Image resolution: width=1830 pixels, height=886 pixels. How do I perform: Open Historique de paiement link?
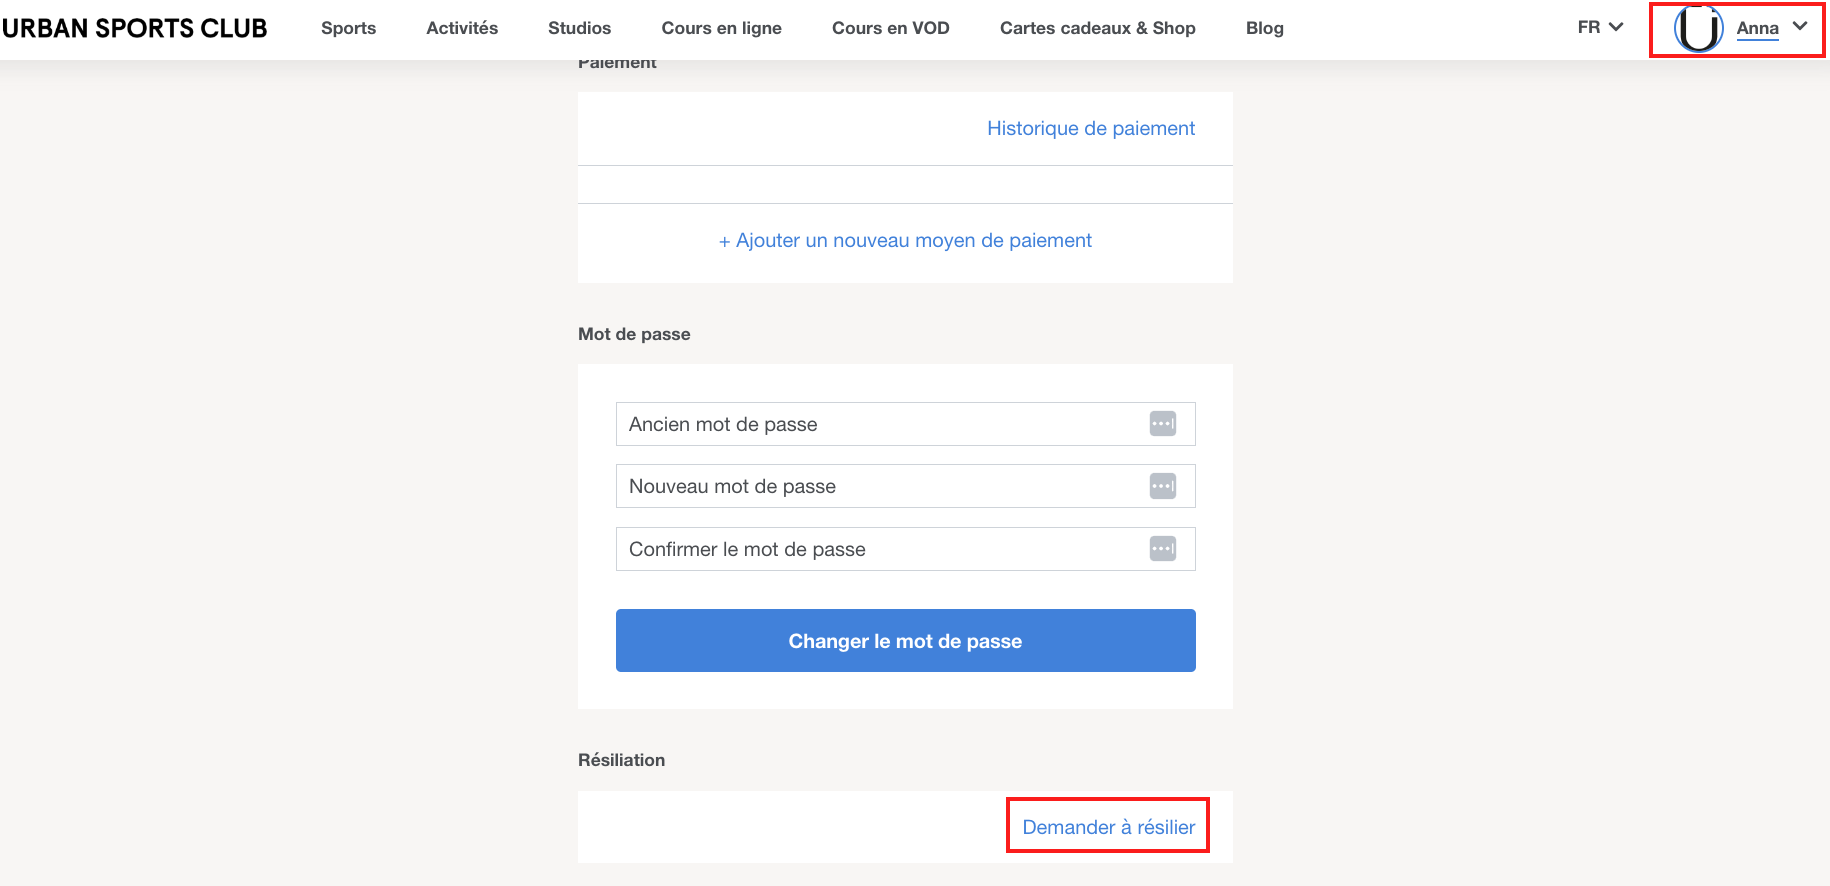click(1091, 128)
